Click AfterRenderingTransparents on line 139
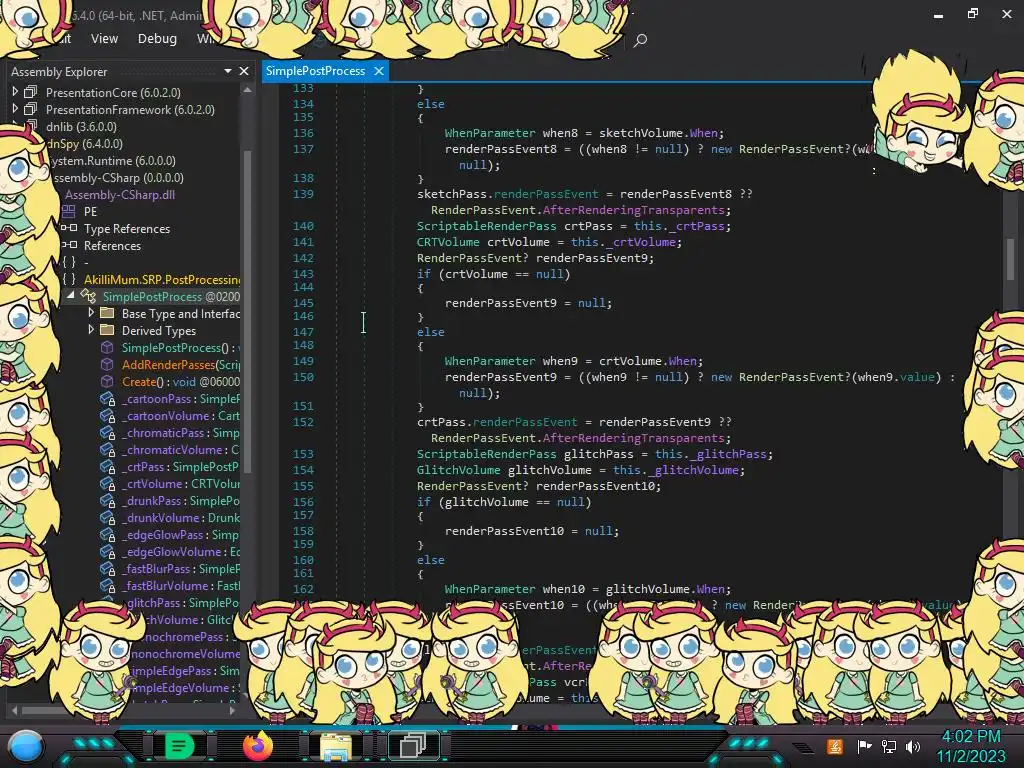 (633, 210)
